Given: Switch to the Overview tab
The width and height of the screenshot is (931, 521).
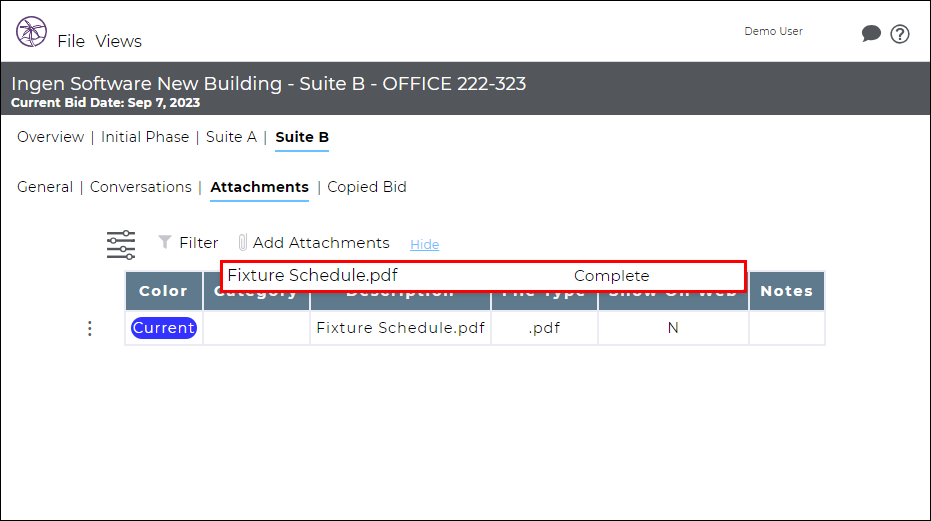Looking at the screenshot, I should 50,137.
